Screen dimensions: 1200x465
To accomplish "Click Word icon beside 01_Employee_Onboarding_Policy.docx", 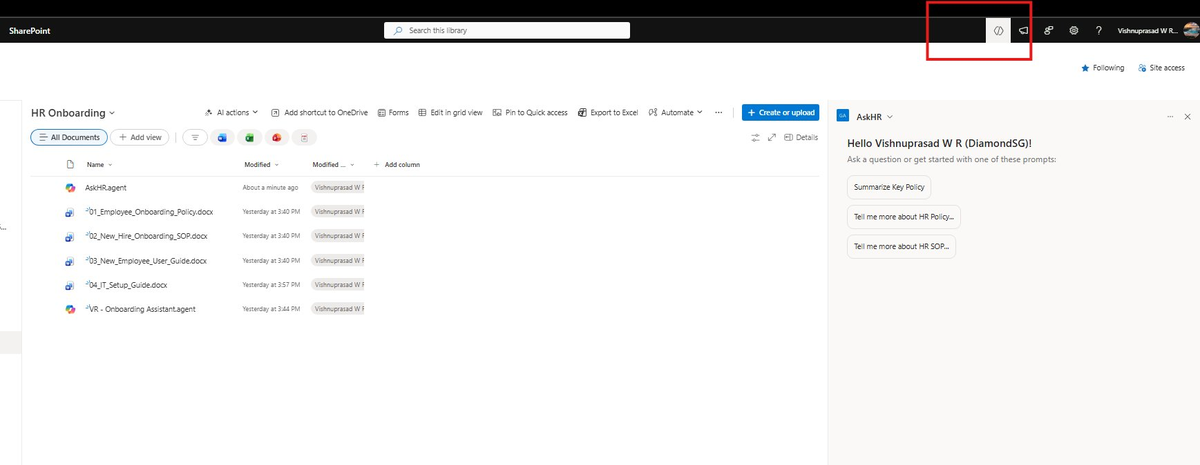I will [x=70, y=212].
